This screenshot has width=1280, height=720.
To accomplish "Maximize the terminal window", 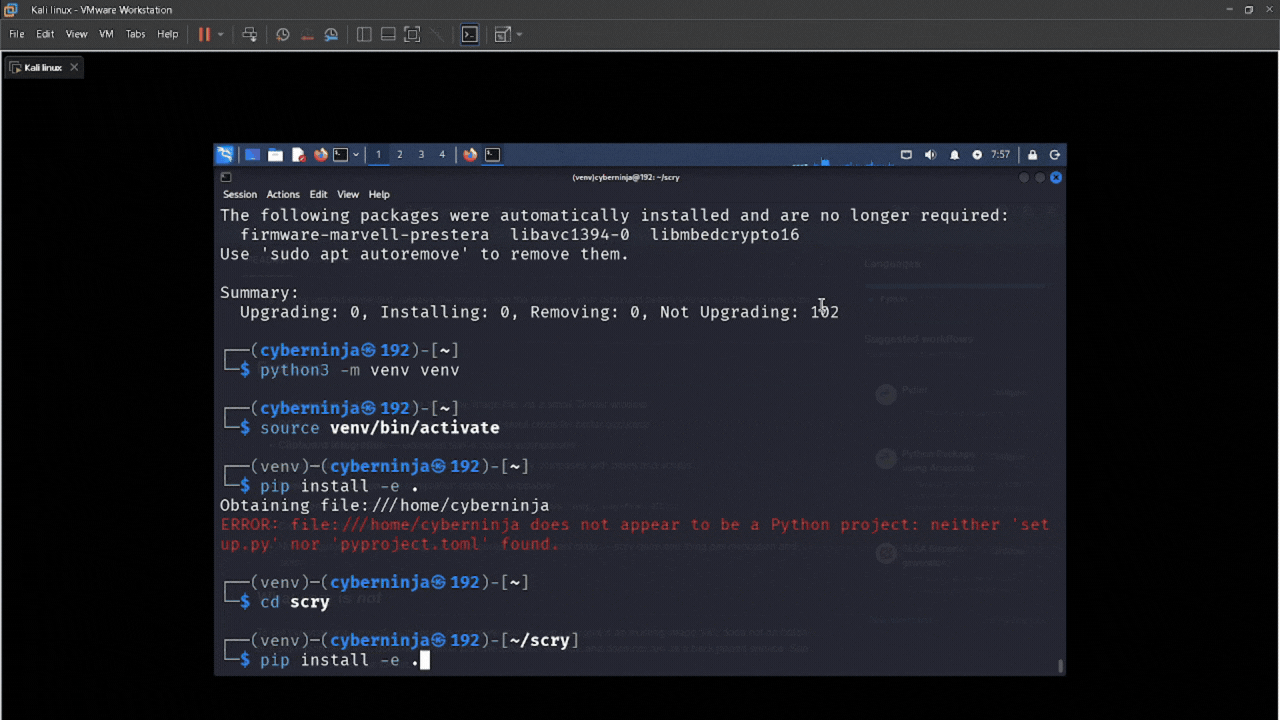I will pyautogui.click(x=1039, y=177).
